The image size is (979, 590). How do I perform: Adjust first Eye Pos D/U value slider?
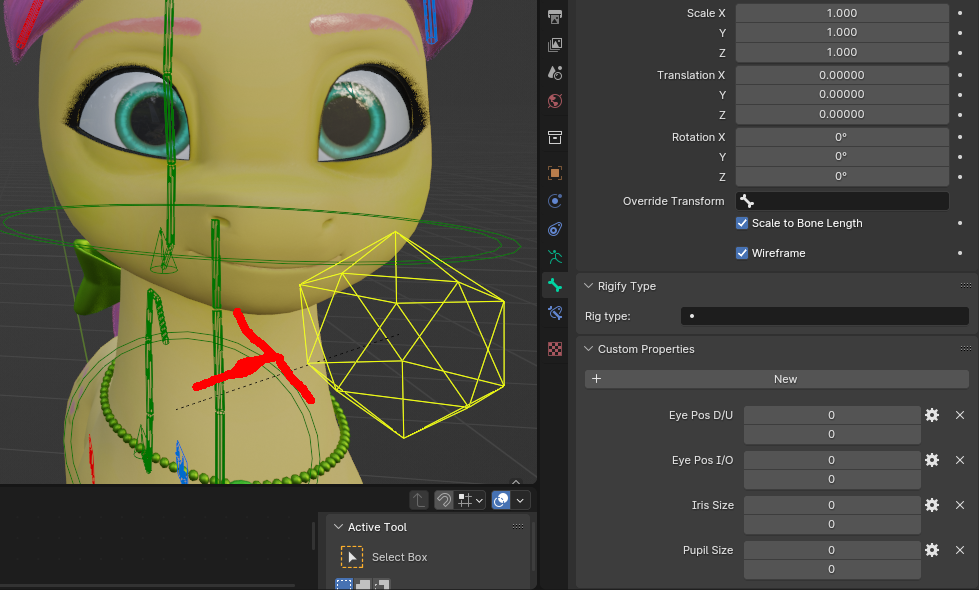(832, 415)
